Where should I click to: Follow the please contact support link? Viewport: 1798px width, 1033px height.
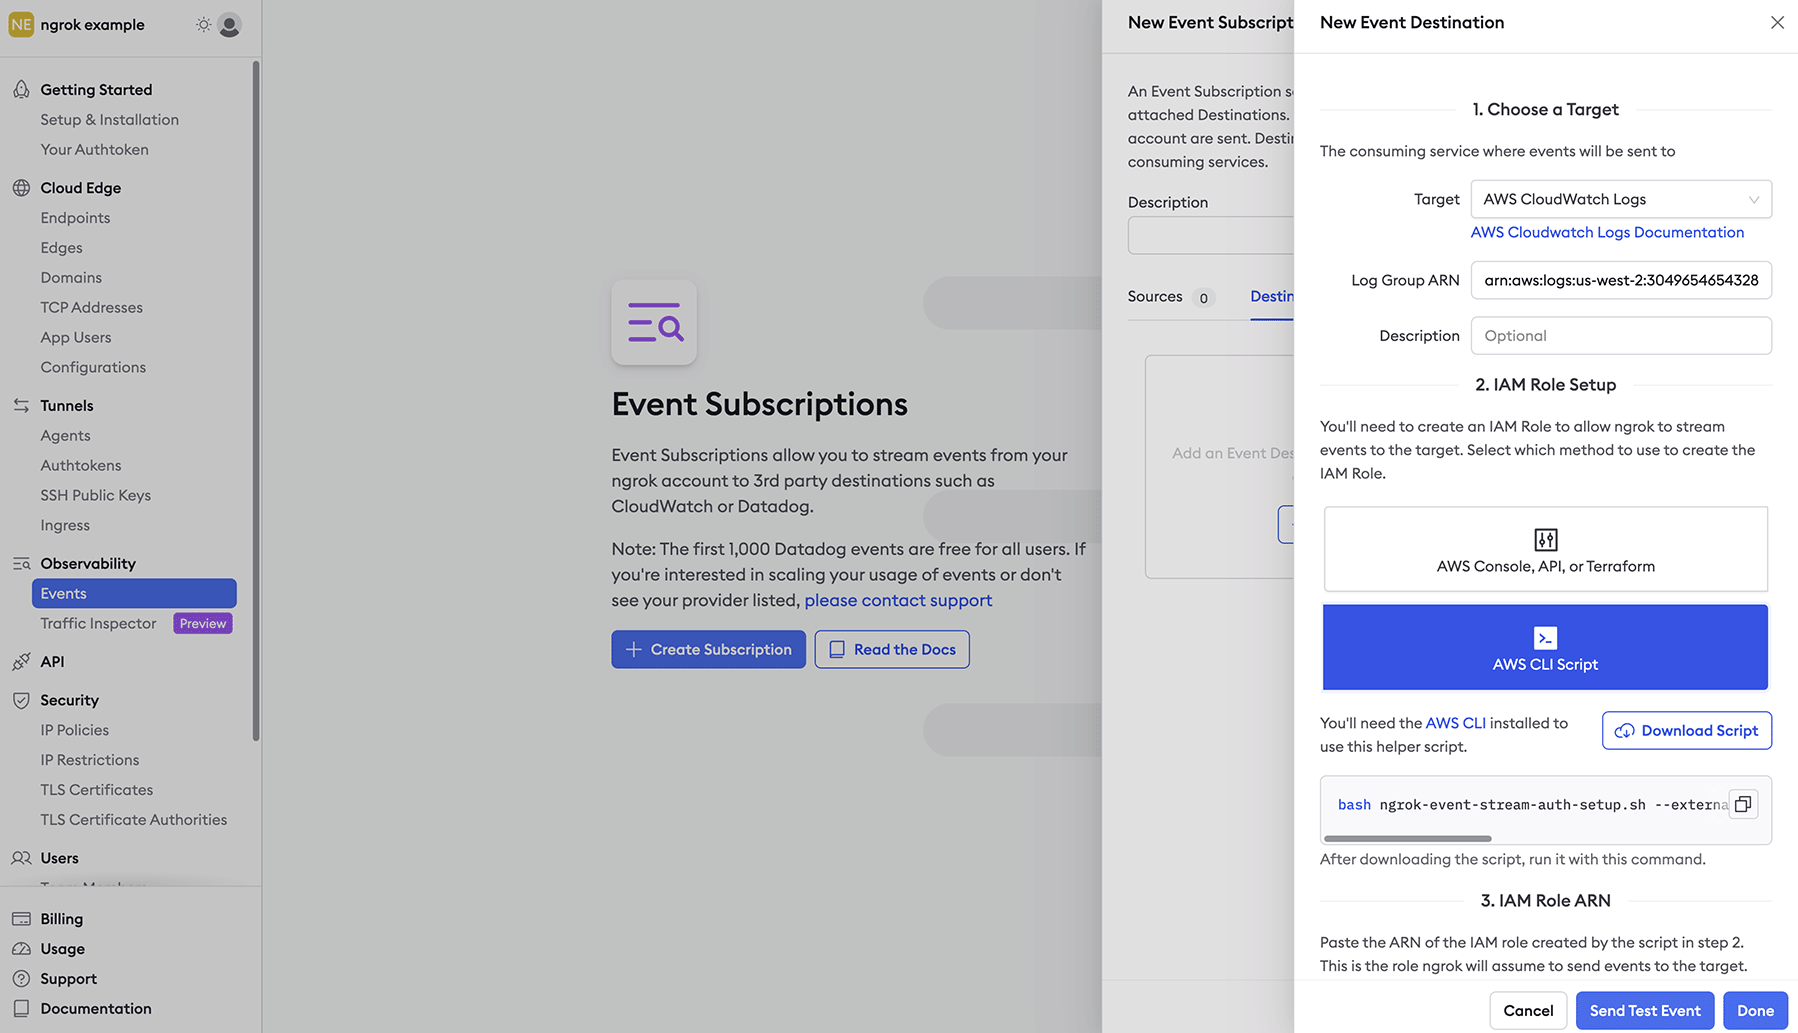898,600
